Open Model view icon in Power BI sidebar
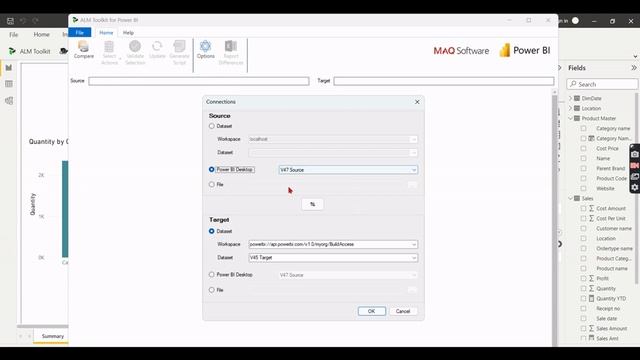This screenshot has width=640, height=360. (9, 100)
